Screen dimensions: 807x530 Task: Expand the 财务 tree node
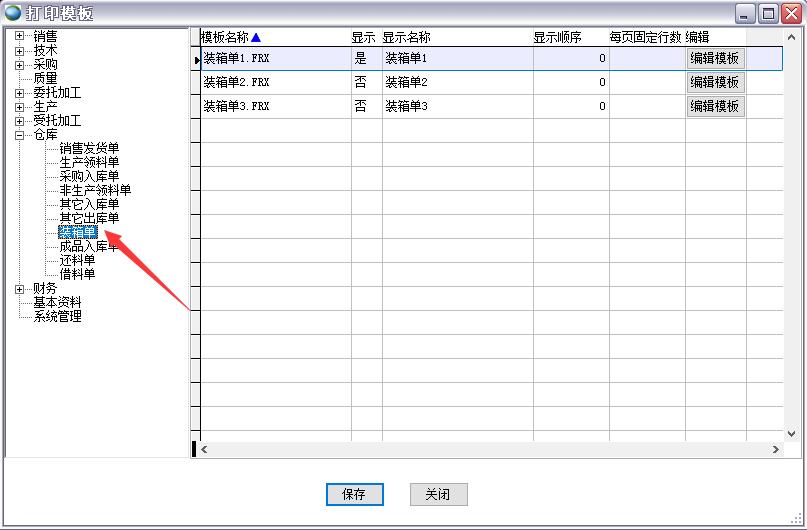20,288
